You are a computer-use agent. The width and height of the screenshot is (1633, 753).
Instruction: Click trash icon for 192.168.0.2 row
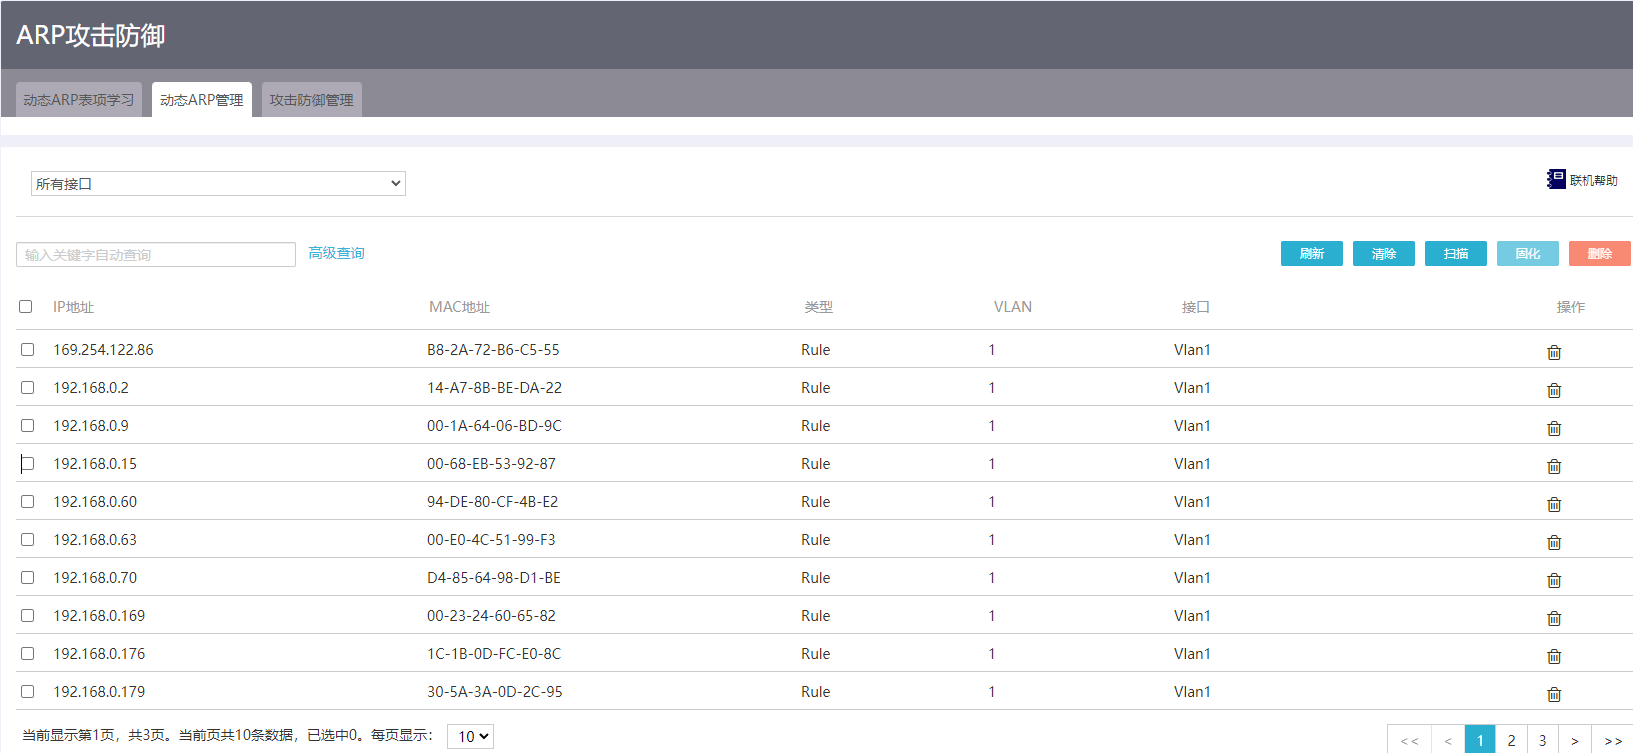1554,390
